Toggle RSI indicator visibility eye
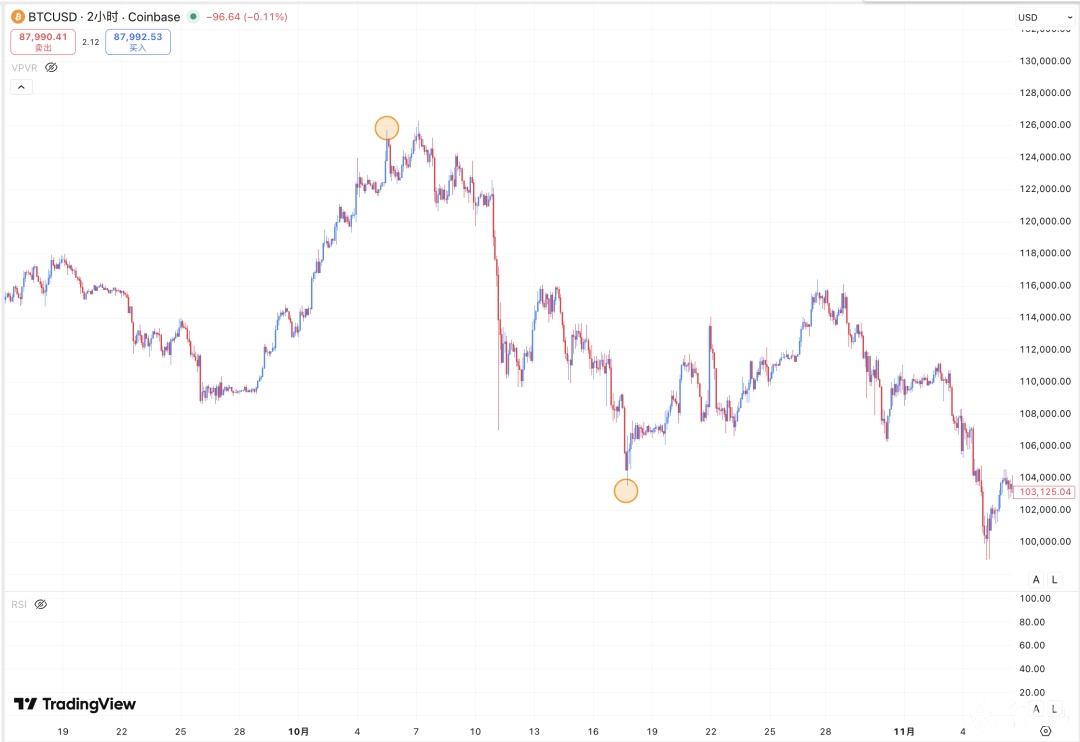Screen dimensions: 1080x742 (x=41, y=605)
